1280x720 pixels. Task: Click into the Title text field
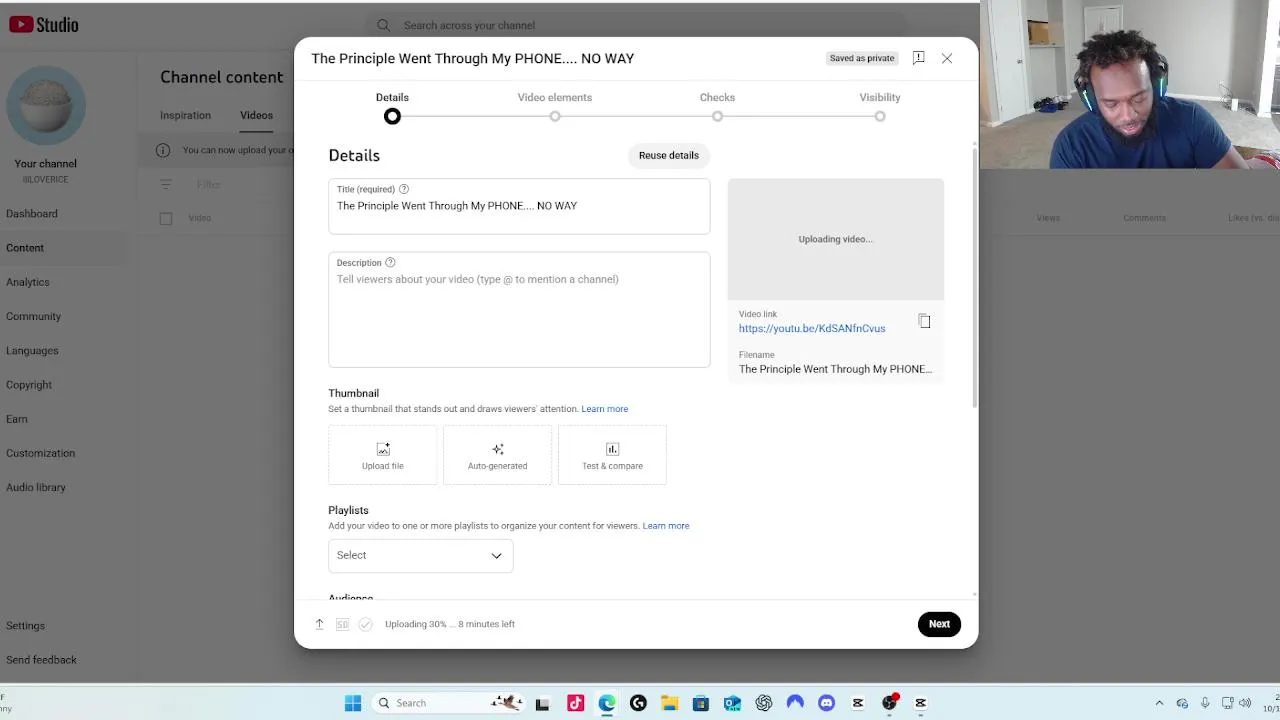click(519, 206)
